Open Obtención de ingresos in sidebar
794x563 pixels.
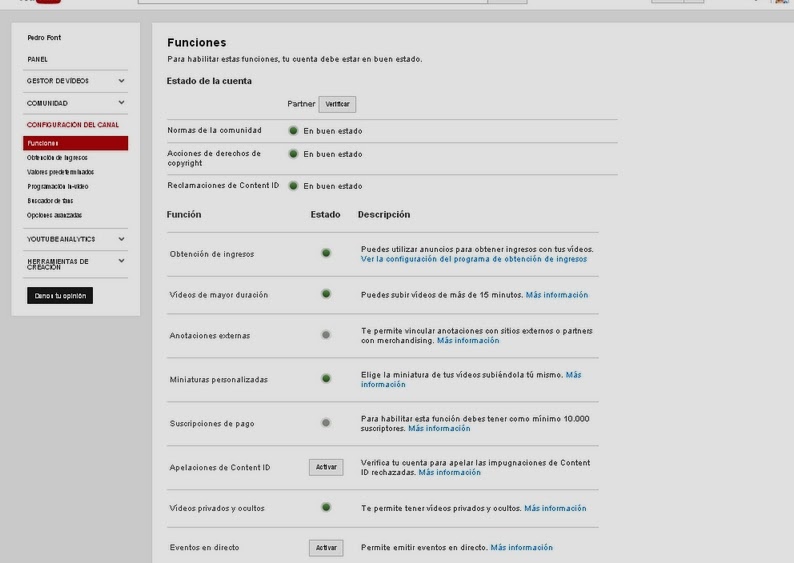(x=57, y=157)
